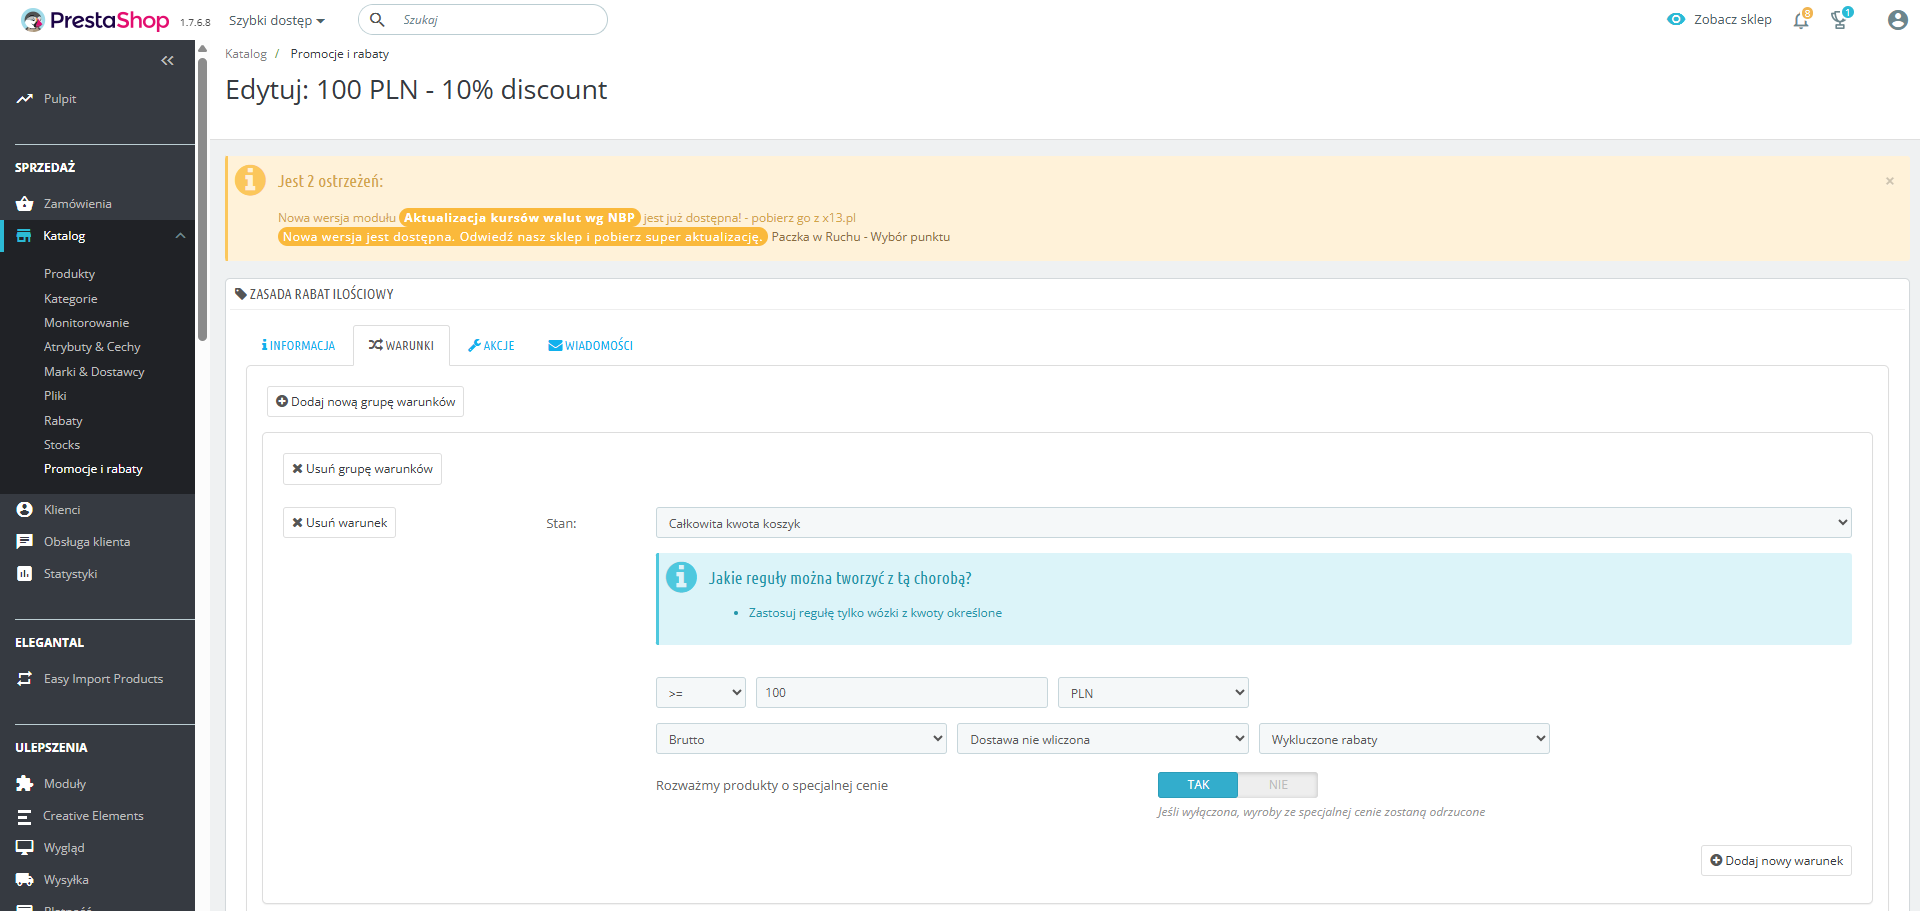Click the Creative Elements icon

25,816
